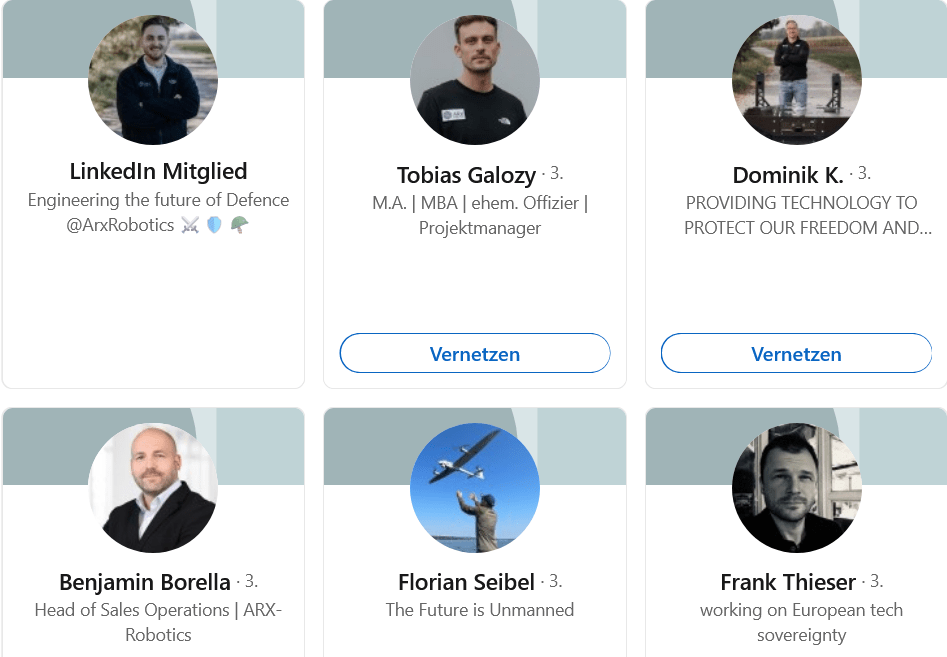Open LinkedIn Mitglied profile photo
This screenshot has height=657, width=947.
pyautogui.click(x=153, y=80)
